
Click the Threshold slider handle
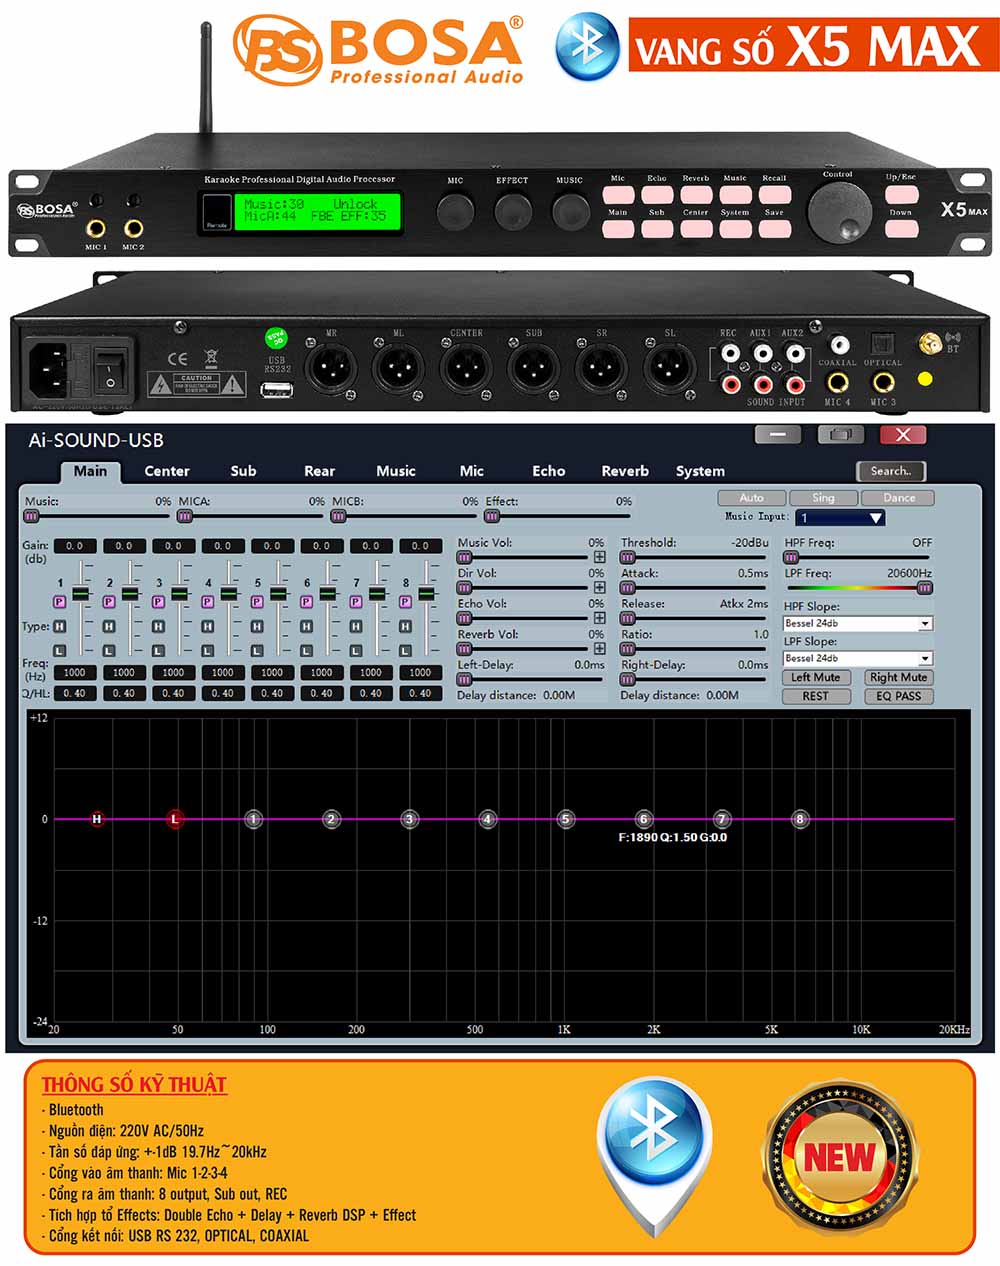(x=628, y=557)
